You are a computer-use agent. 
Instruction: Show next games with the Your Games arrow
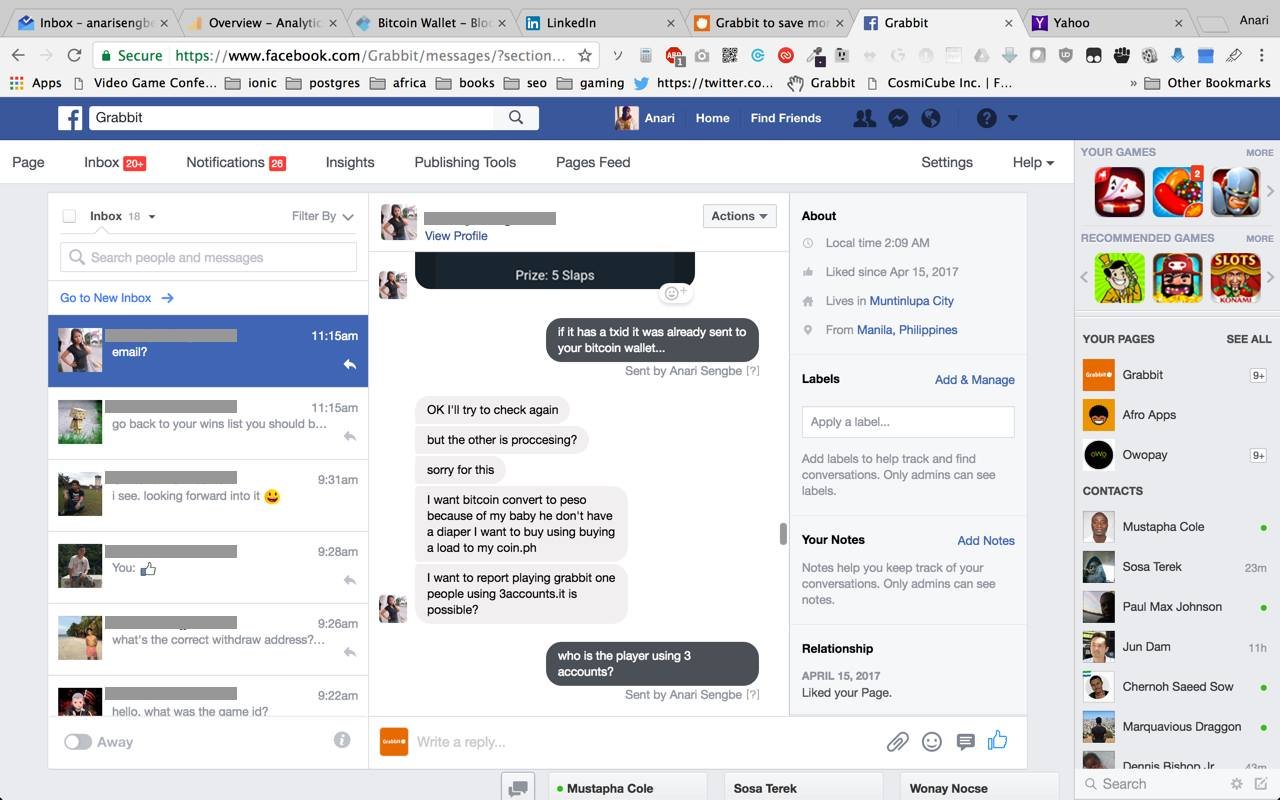tap(1270, 192)
